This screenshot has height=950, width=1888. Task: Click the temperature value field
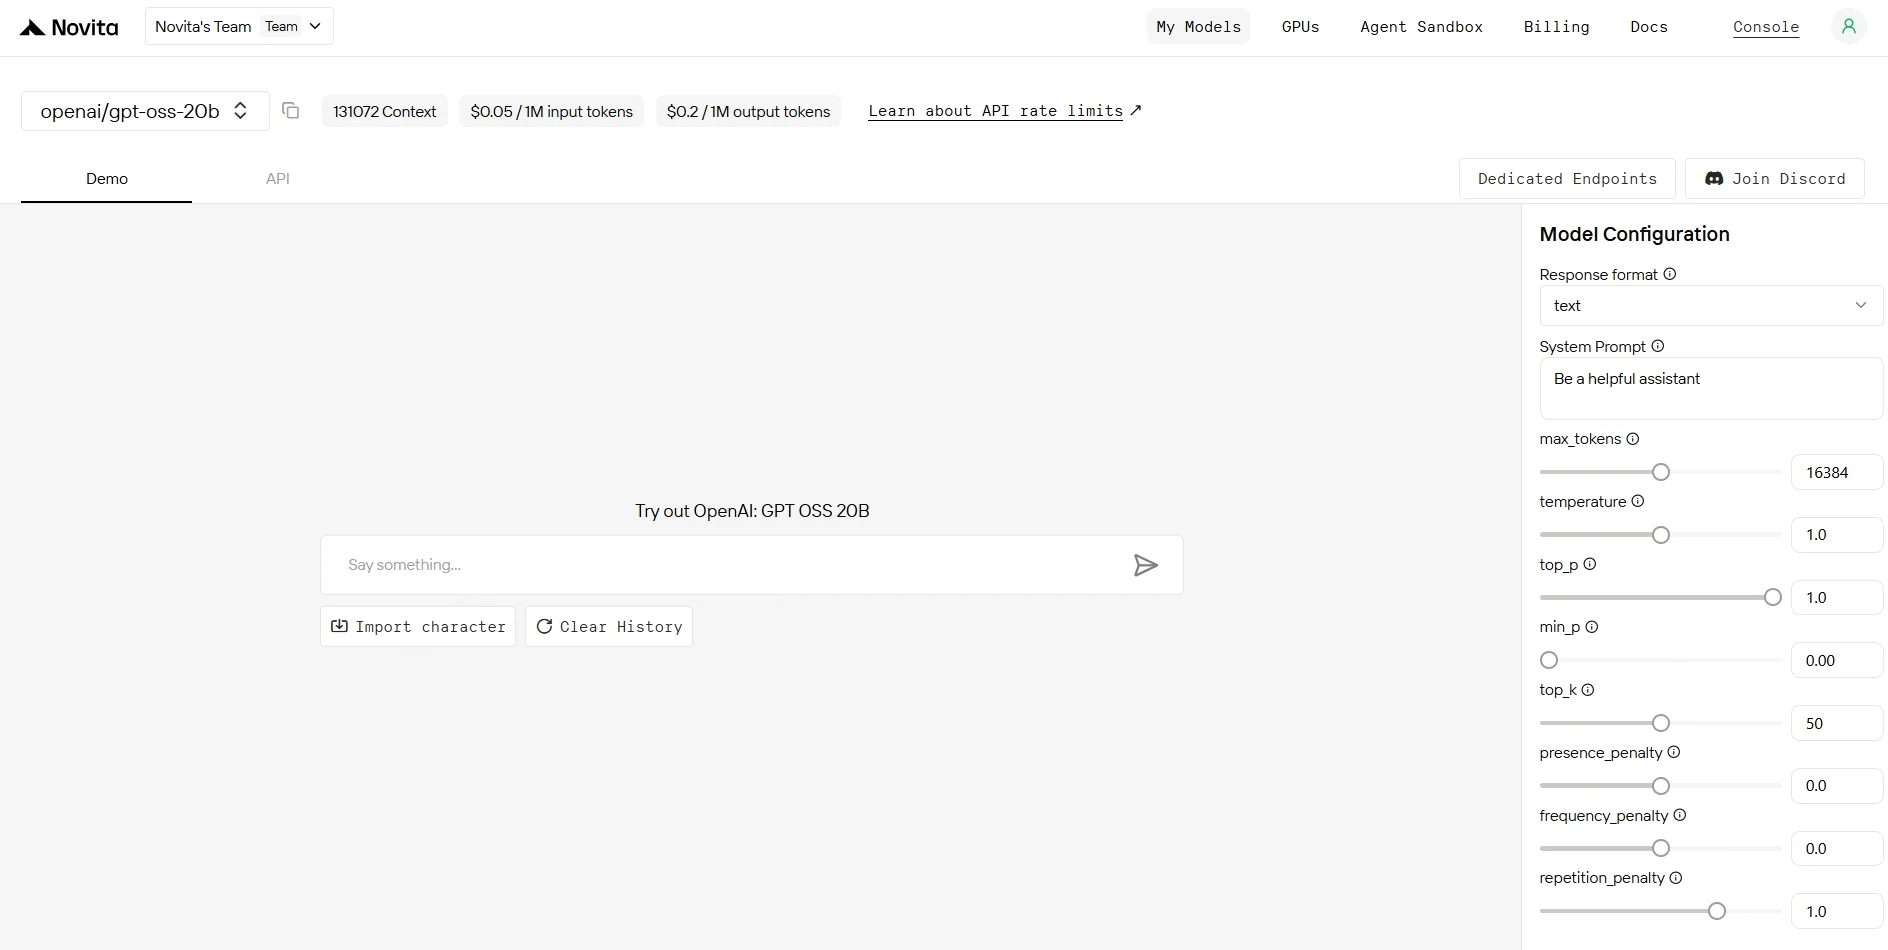click(1837, 535)
